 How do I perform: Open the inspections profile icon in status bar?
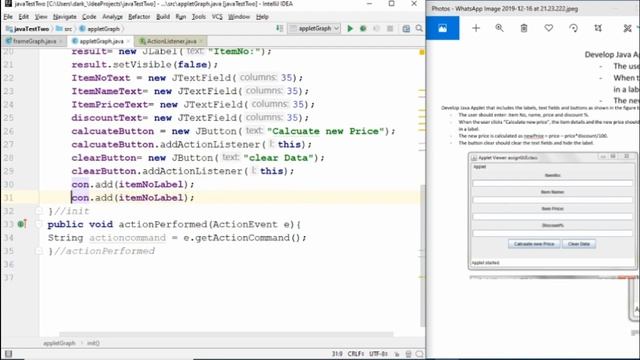[409, 354]
